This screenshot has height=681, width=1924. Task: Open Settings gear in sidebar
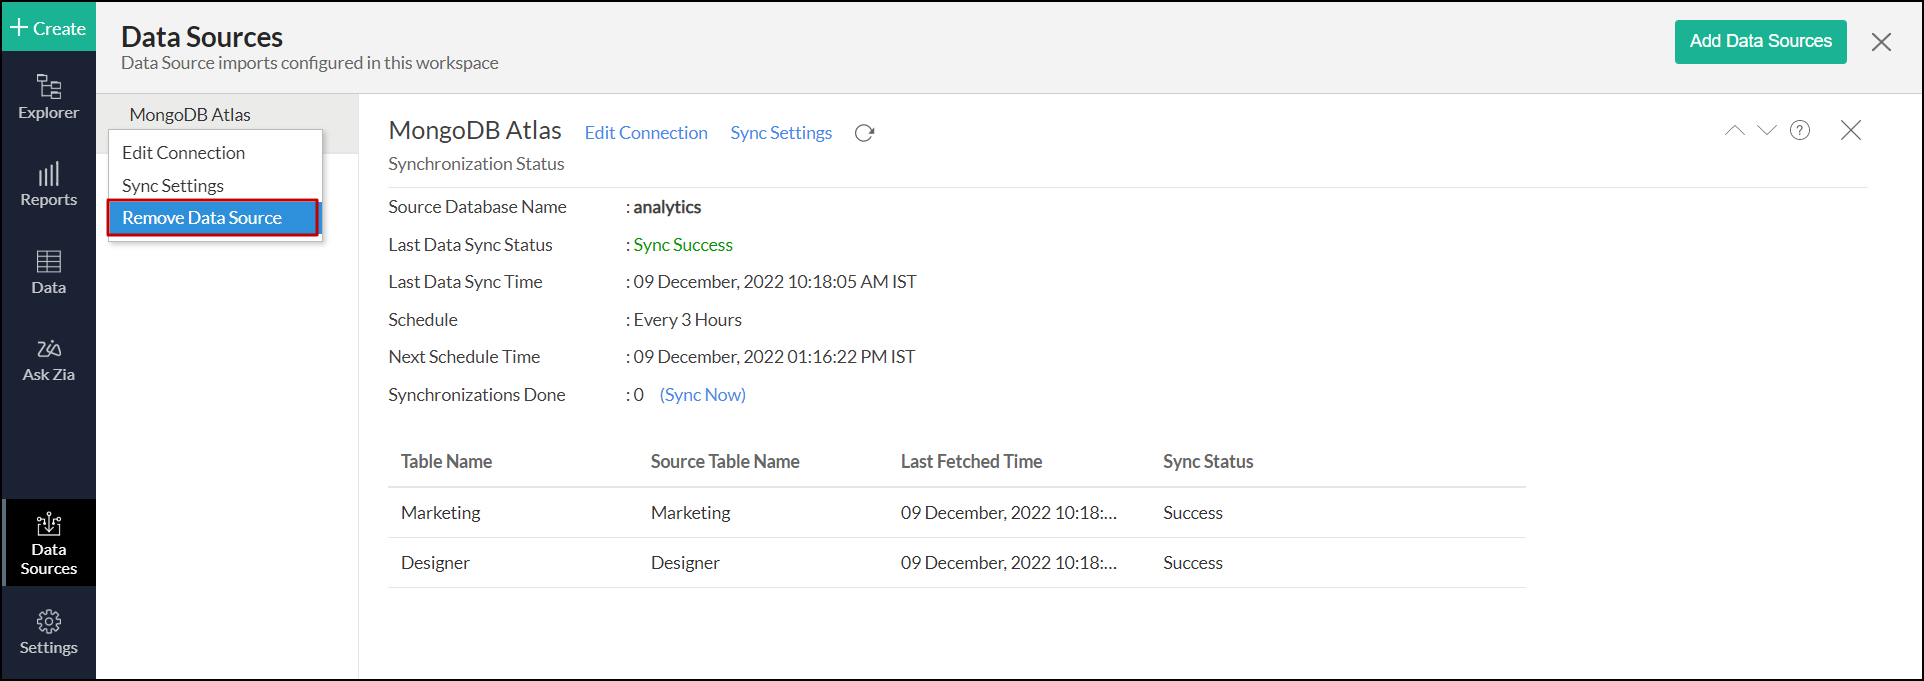(x=48, y=632)
